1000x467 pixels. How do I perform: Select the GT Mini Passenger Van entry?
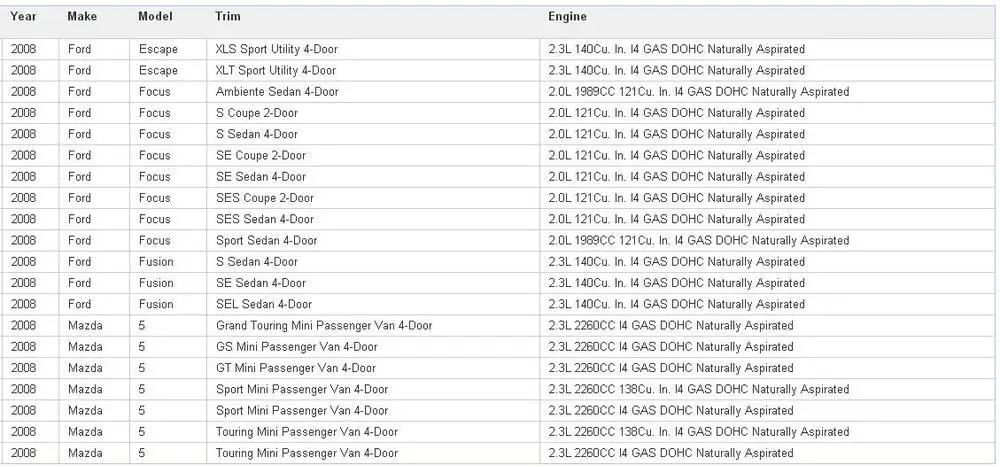click(x=296, y=368)
